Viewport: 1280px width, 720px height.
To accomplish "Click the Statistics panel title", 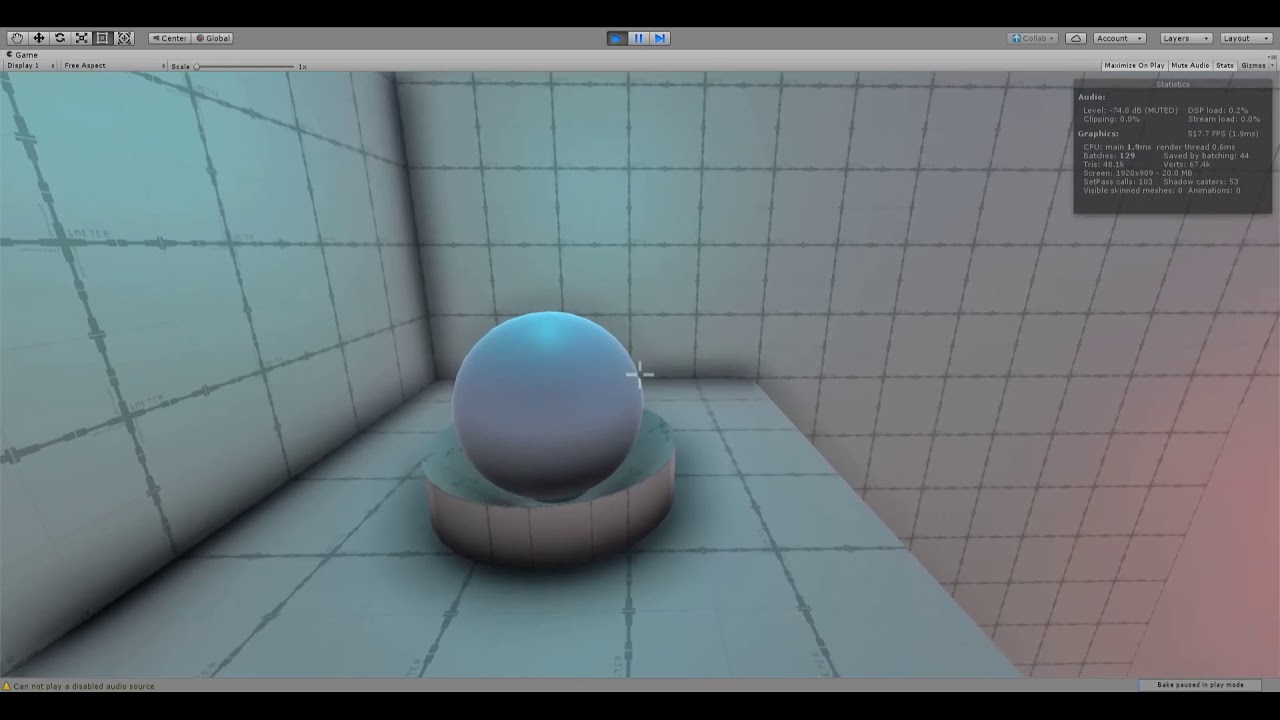I will tap(1173, 85).
